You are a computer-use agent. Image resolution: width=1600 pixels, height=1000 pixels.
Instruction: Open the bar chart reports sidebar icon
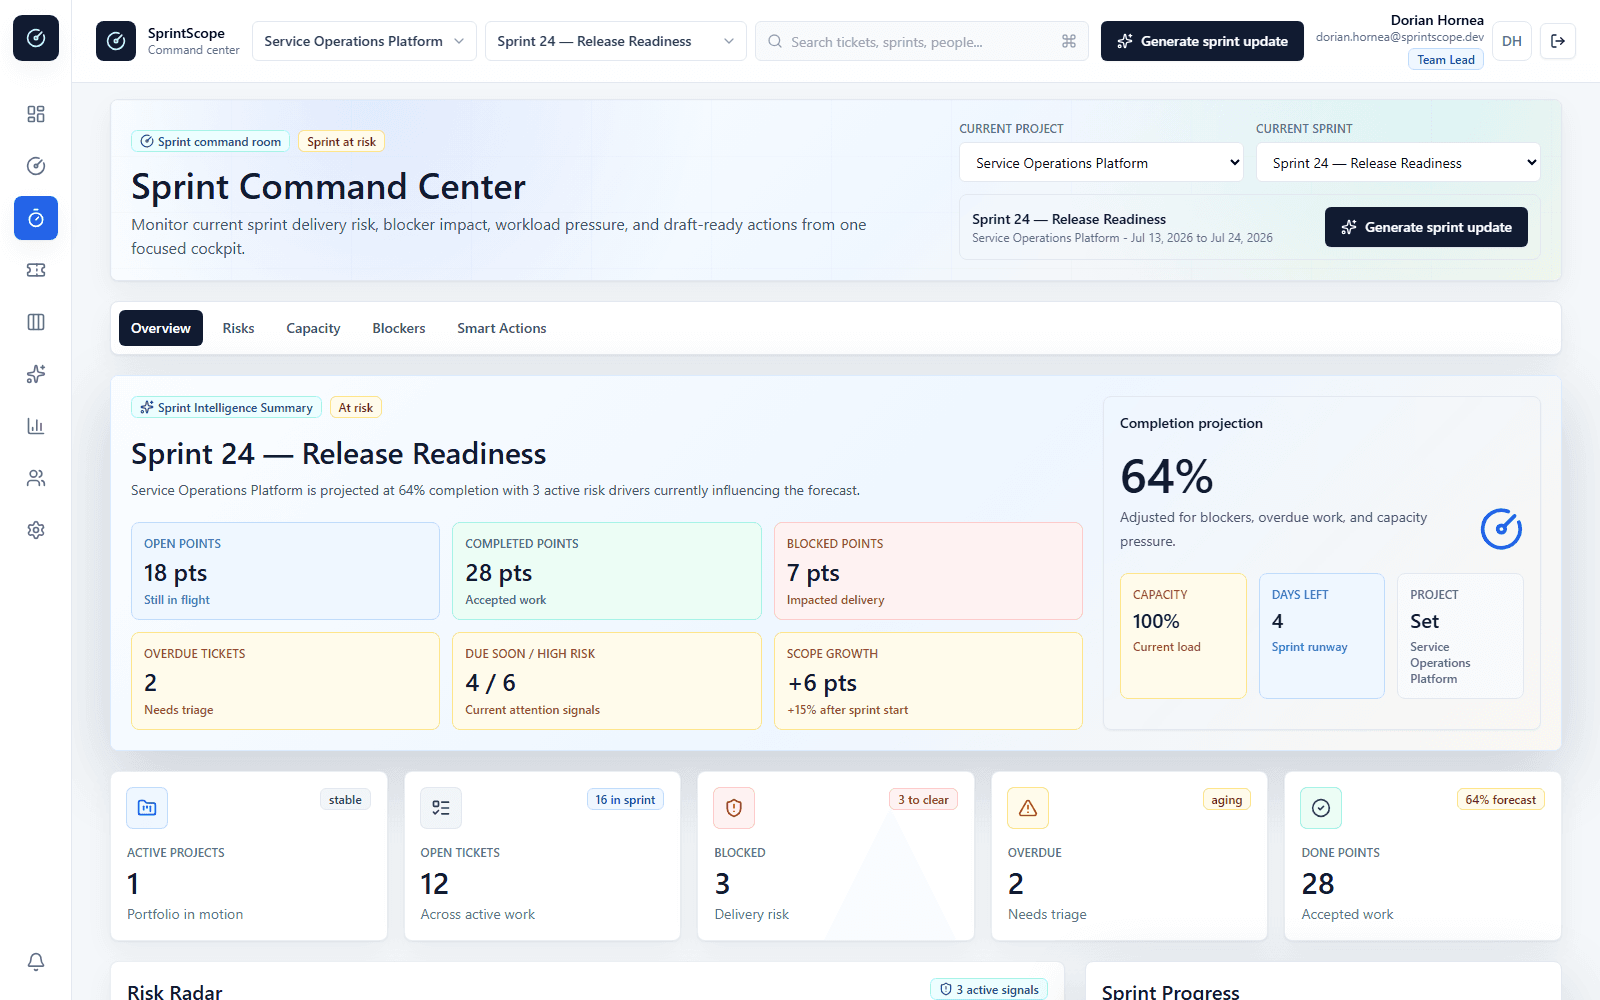(x=36, y=426)
